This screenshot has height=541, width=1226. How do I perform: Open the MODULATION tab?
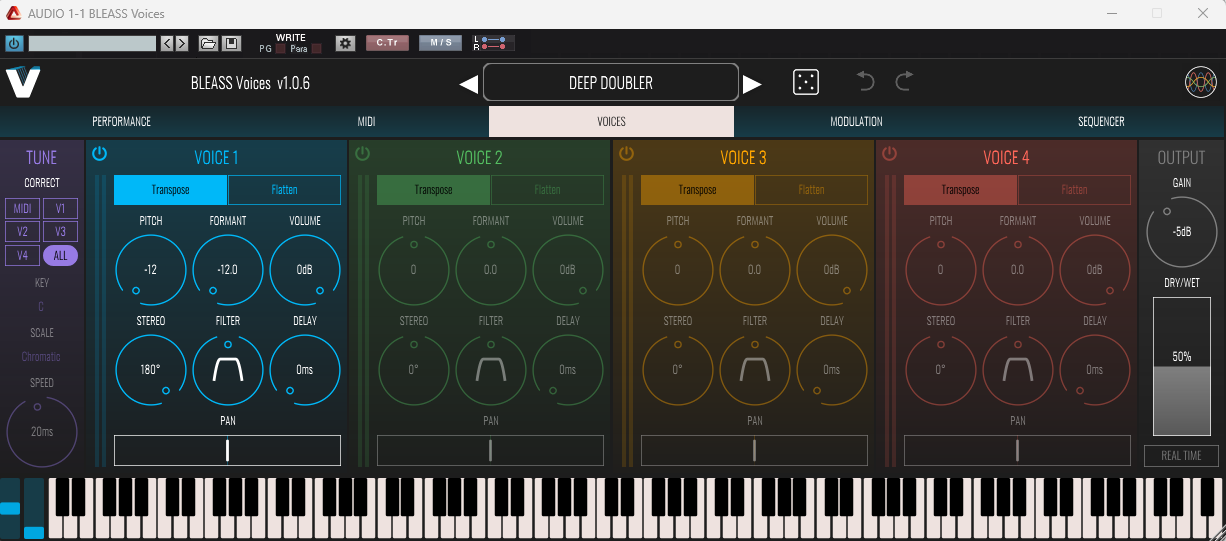click(x=856, y=121)
